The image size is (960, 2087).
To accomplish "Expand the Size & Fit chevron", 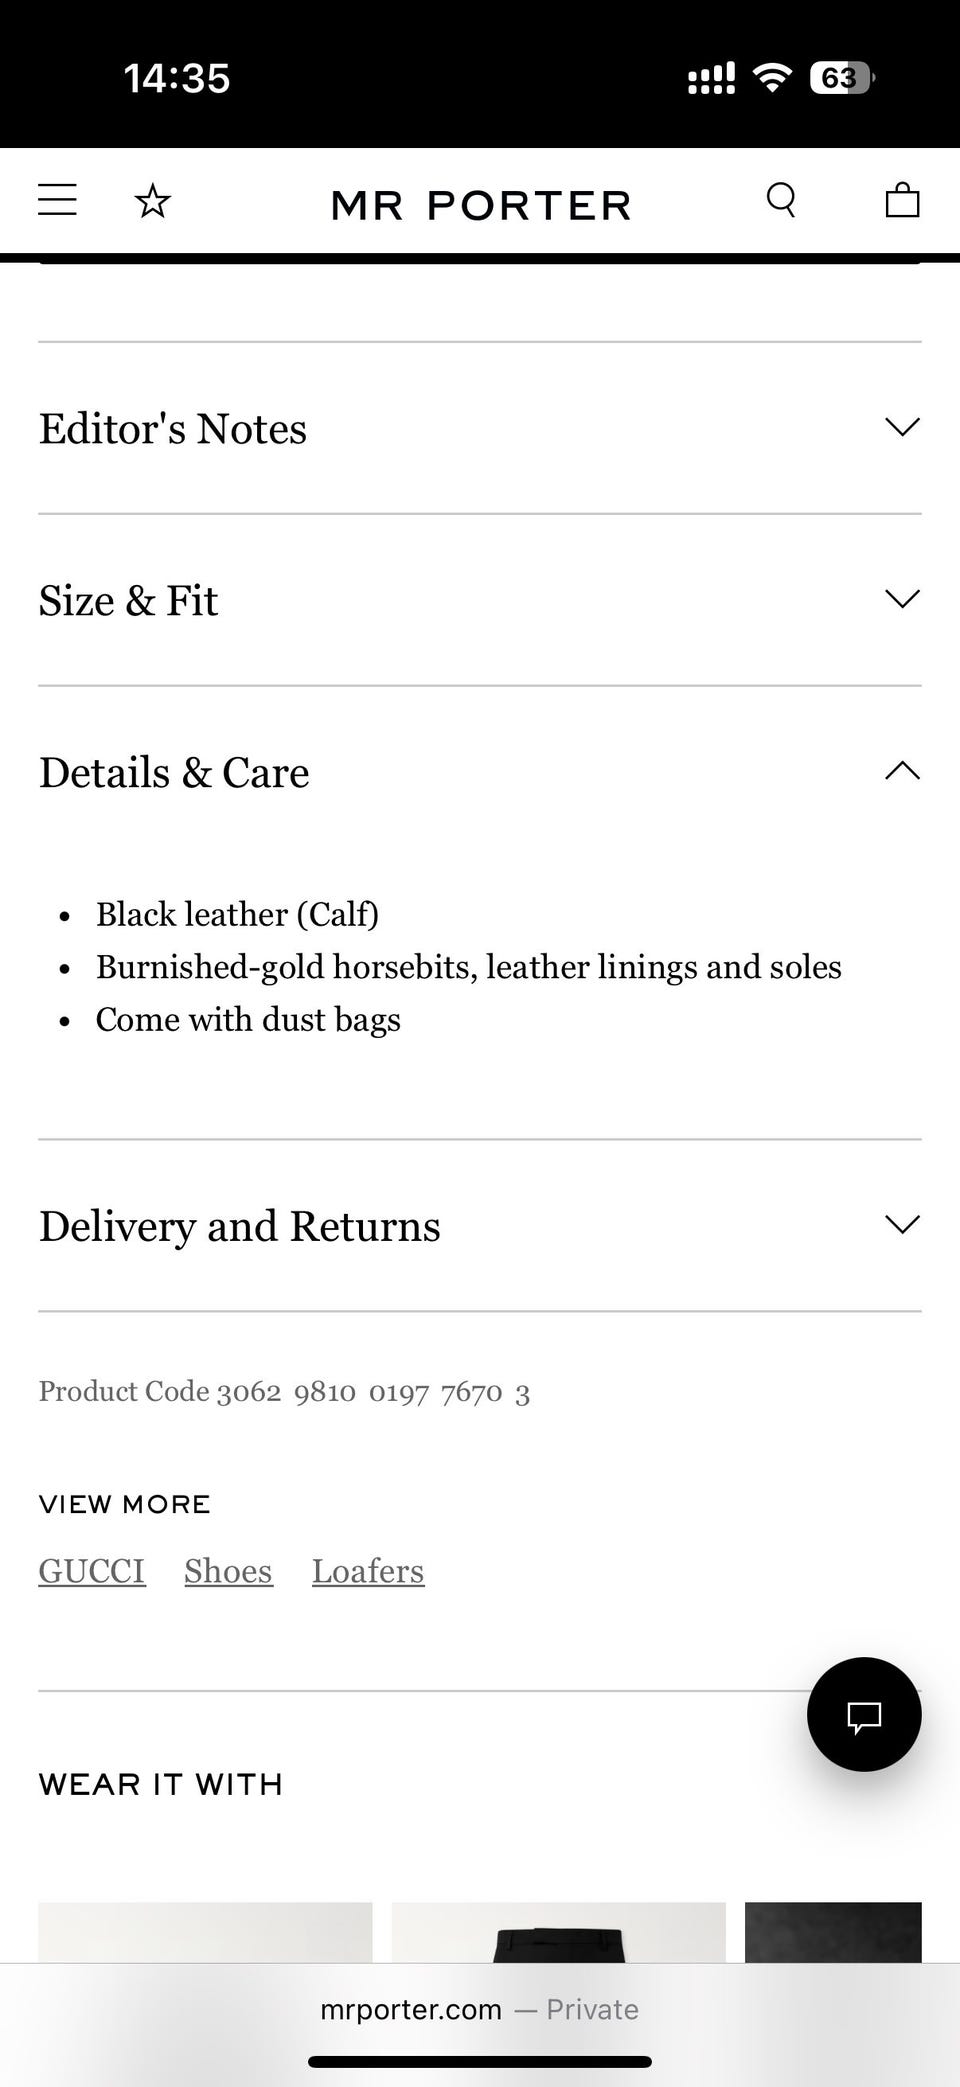I will 902,600.
